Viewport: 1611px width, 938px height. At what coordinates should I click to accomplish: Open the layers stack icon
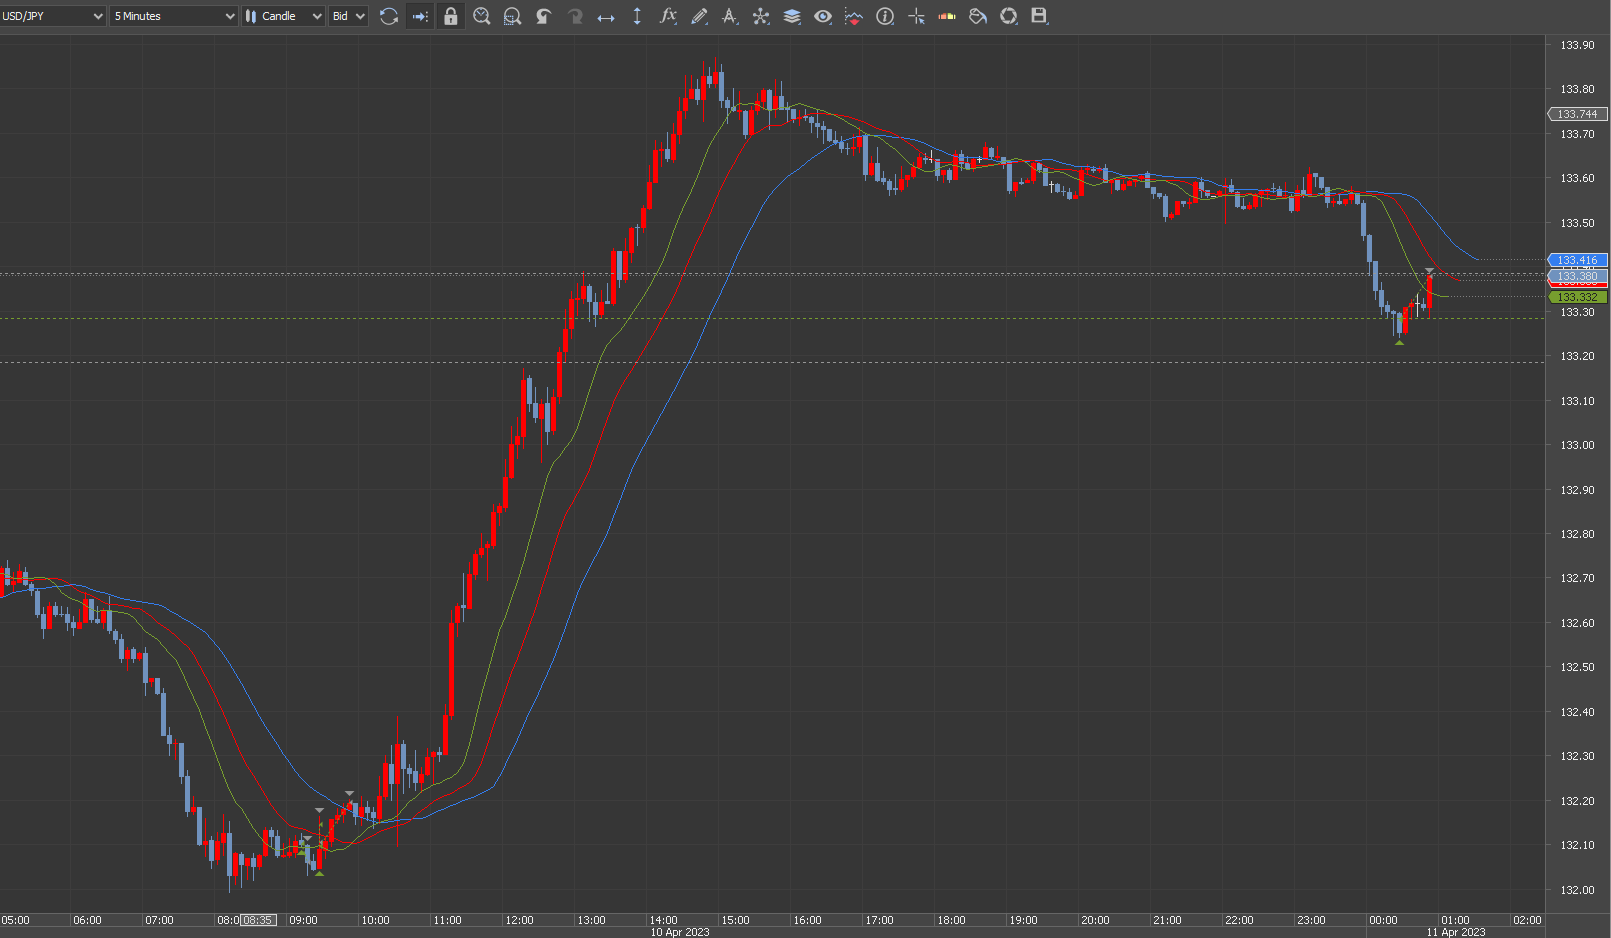(792, 16)
